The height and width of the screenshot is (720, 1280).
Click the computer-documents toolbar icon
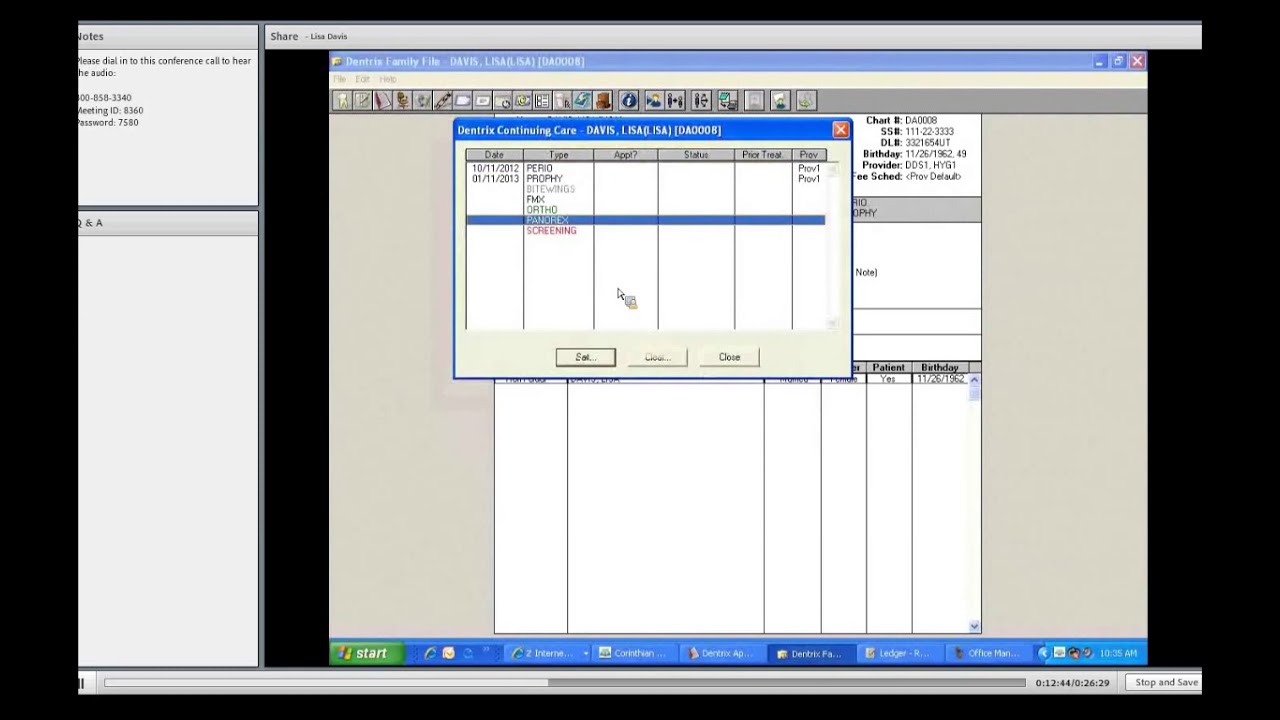728,100
